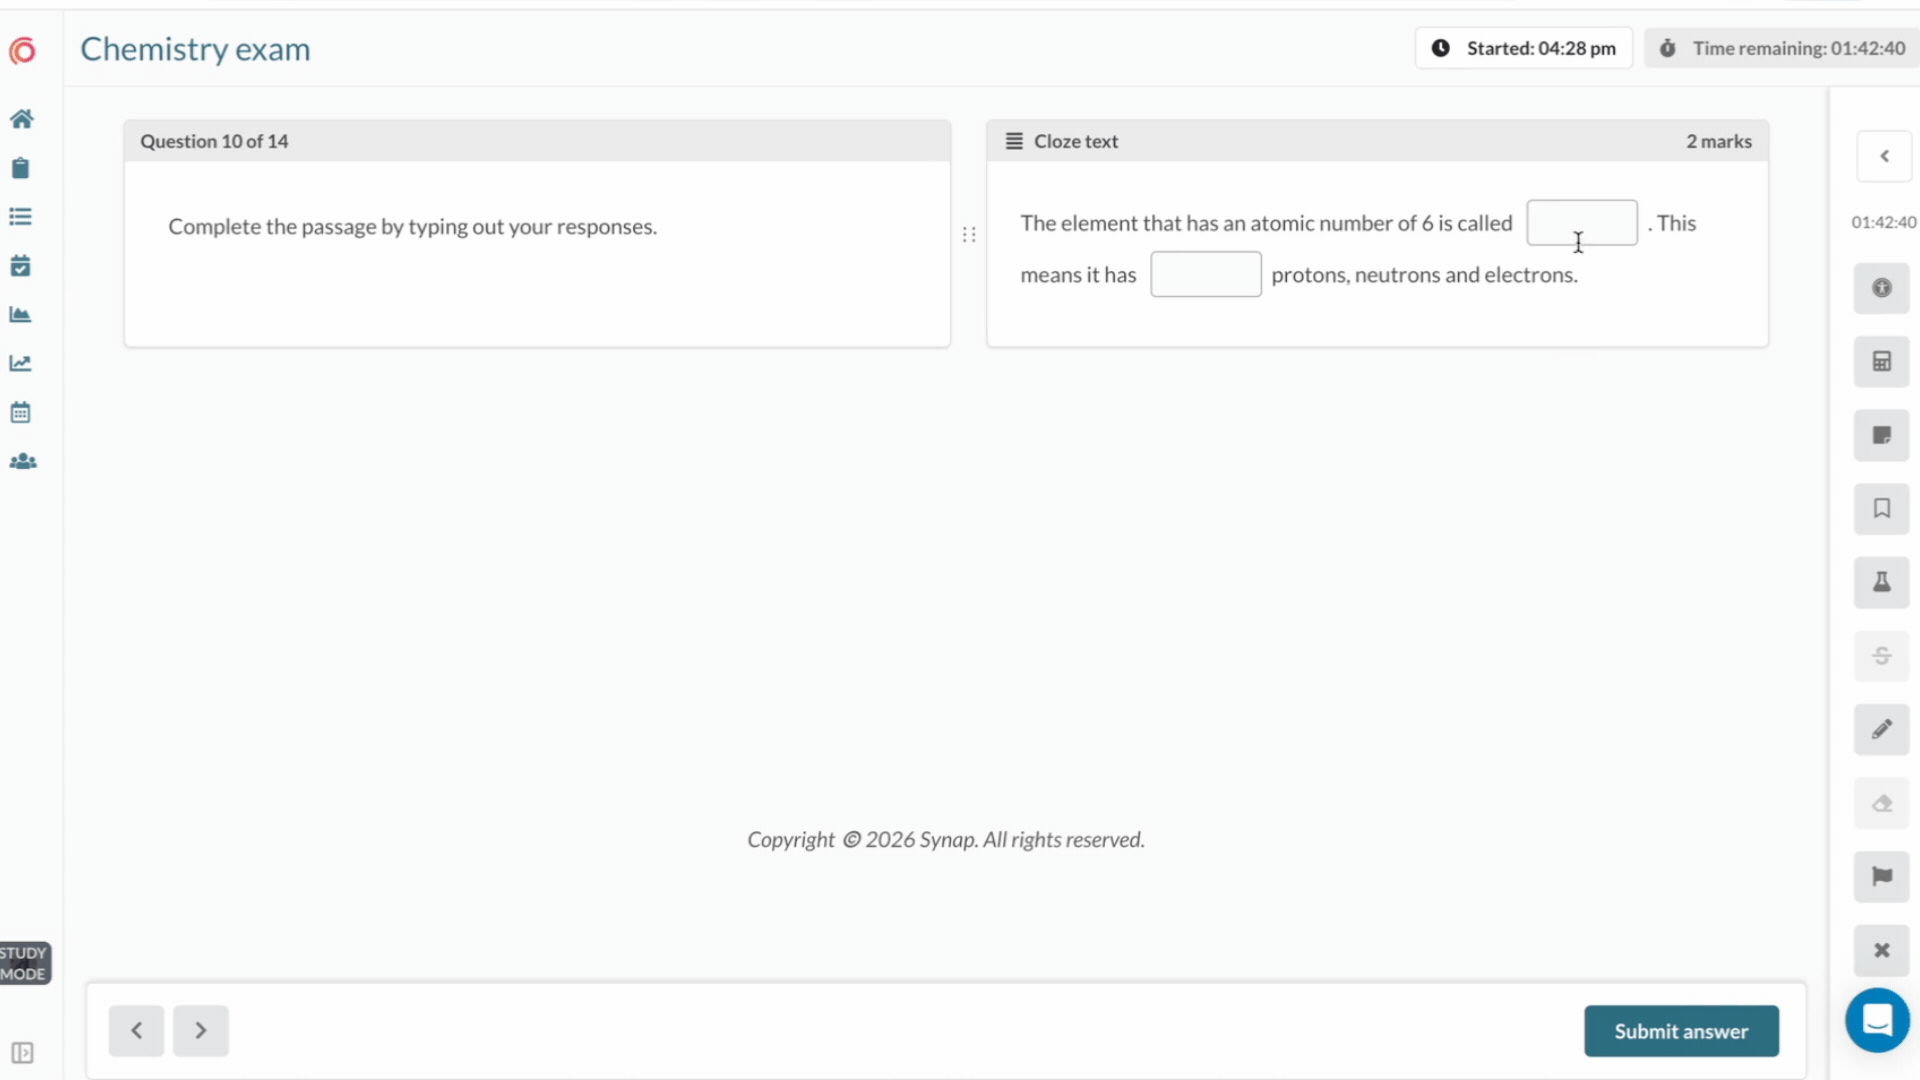This screenshot has width=1920, height=1080.
Task: Select the strikethrough tool
Action: (x=1882, y=656)
